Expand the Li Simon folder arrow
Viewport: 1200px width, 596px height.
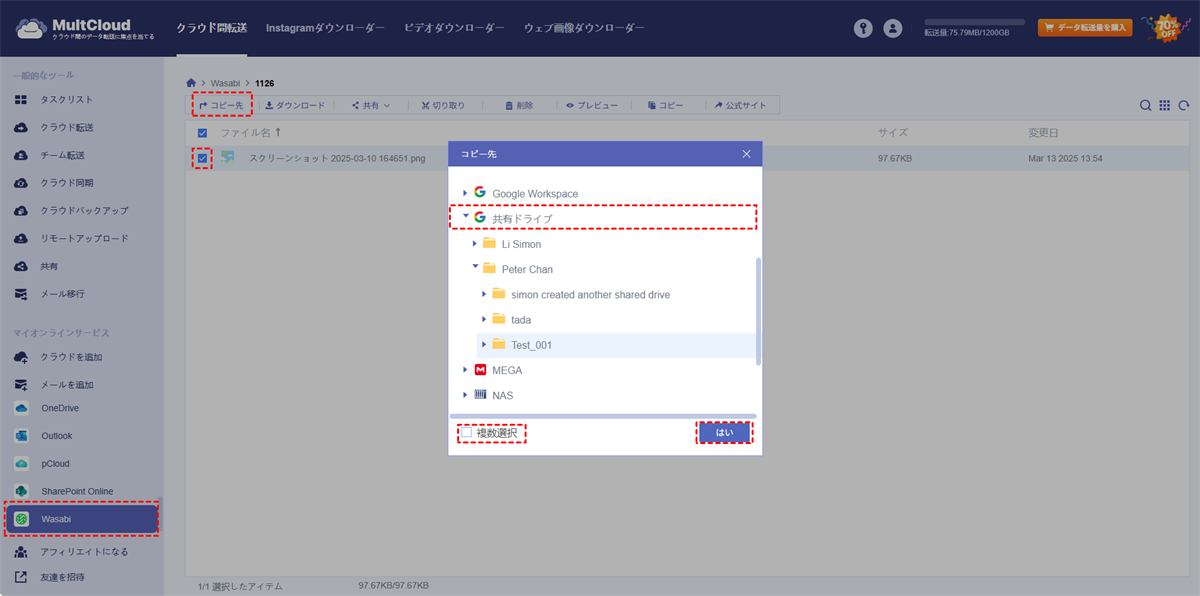475,243
